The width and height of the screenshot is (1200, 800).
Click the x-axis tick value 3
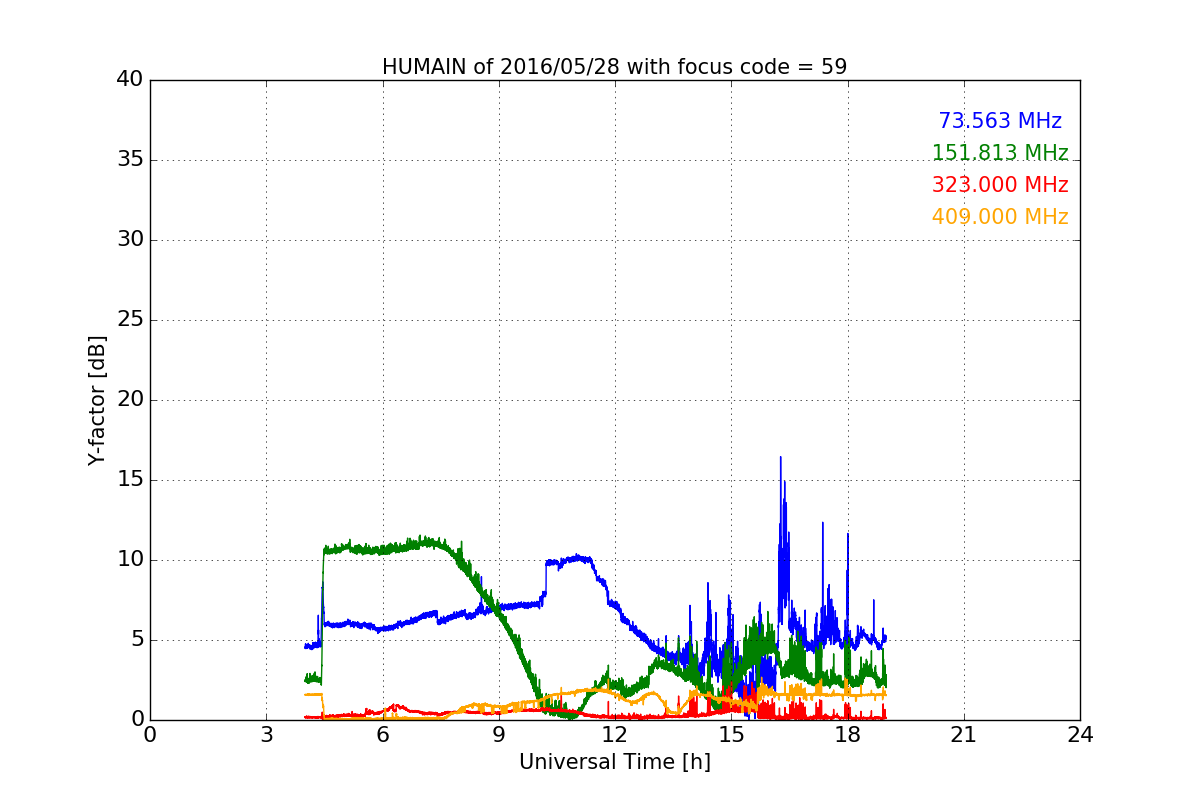(x=266, y=734)
